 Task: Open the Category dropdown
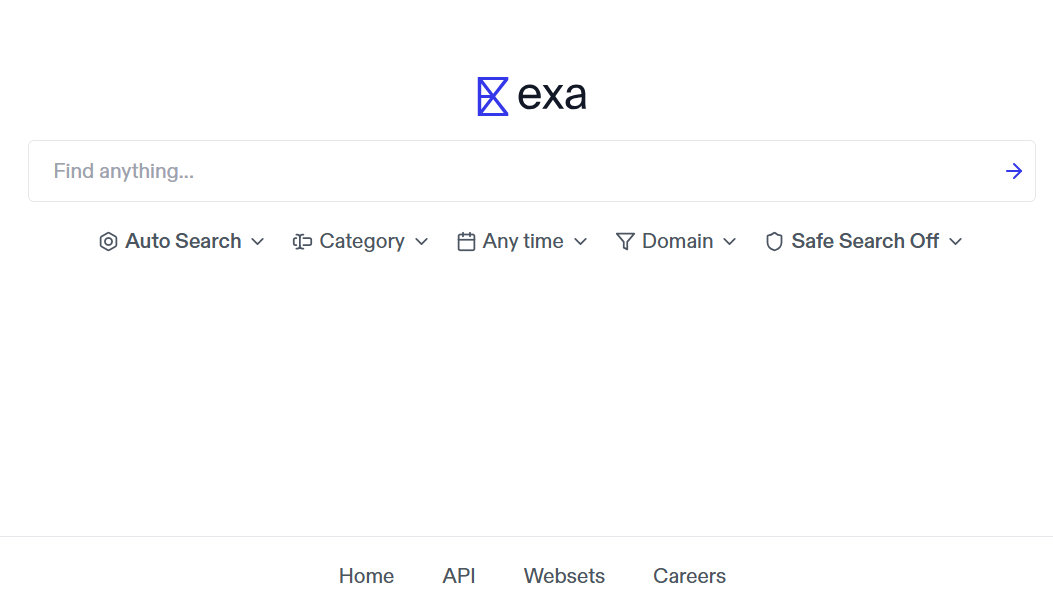(362, 241)
